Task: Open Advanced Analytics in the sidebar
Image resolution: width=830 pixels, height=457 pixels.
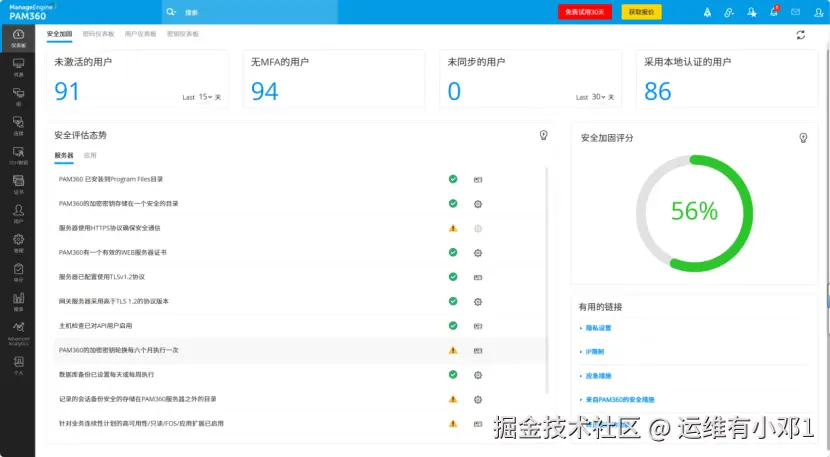Action: tap(18, 334)
